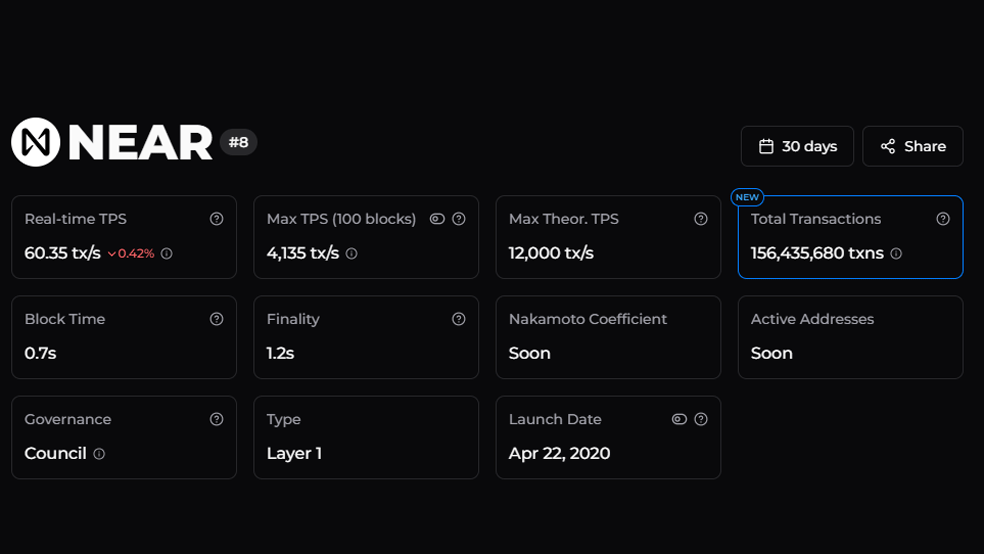The height and width of the screenshot is (554, 984).
Task: Click the Layer 1 type value
Action: (x=294, y=454)
